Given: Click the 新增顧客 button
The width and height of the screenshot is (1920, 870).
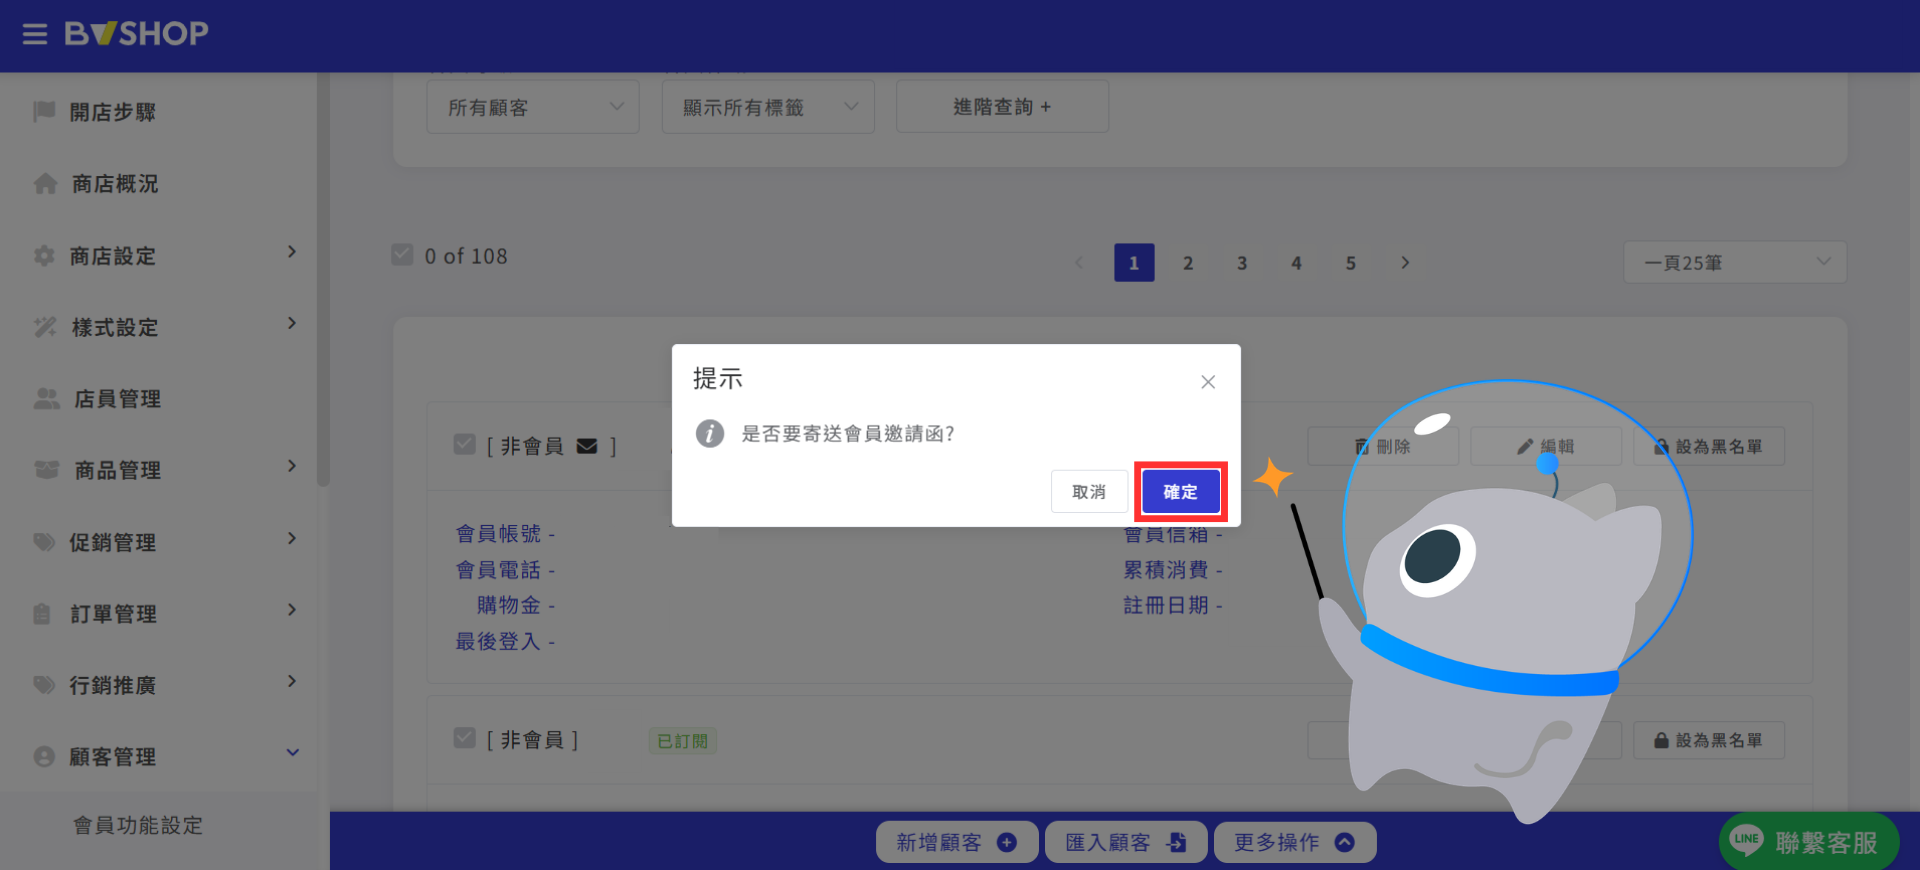Looking at the screenshot, I should pos(957,842).
